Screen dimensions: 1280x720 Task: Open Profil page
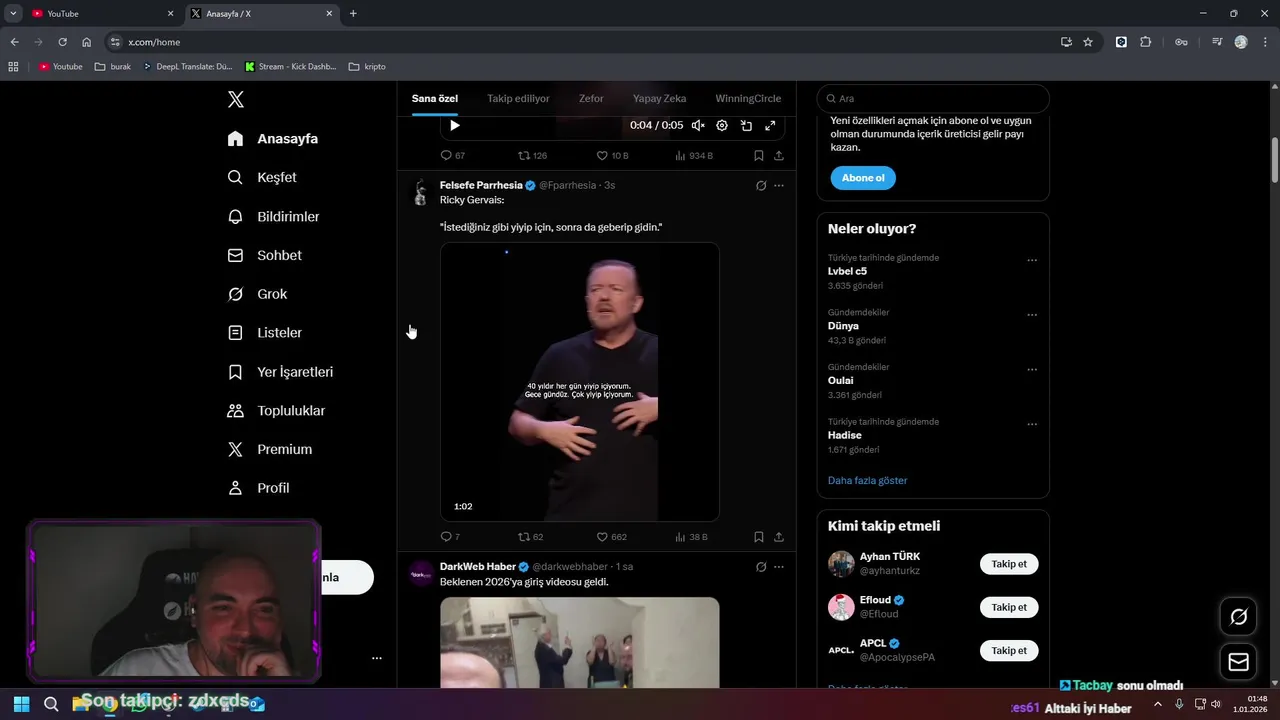pyautogui.click(x=259, y=488)
